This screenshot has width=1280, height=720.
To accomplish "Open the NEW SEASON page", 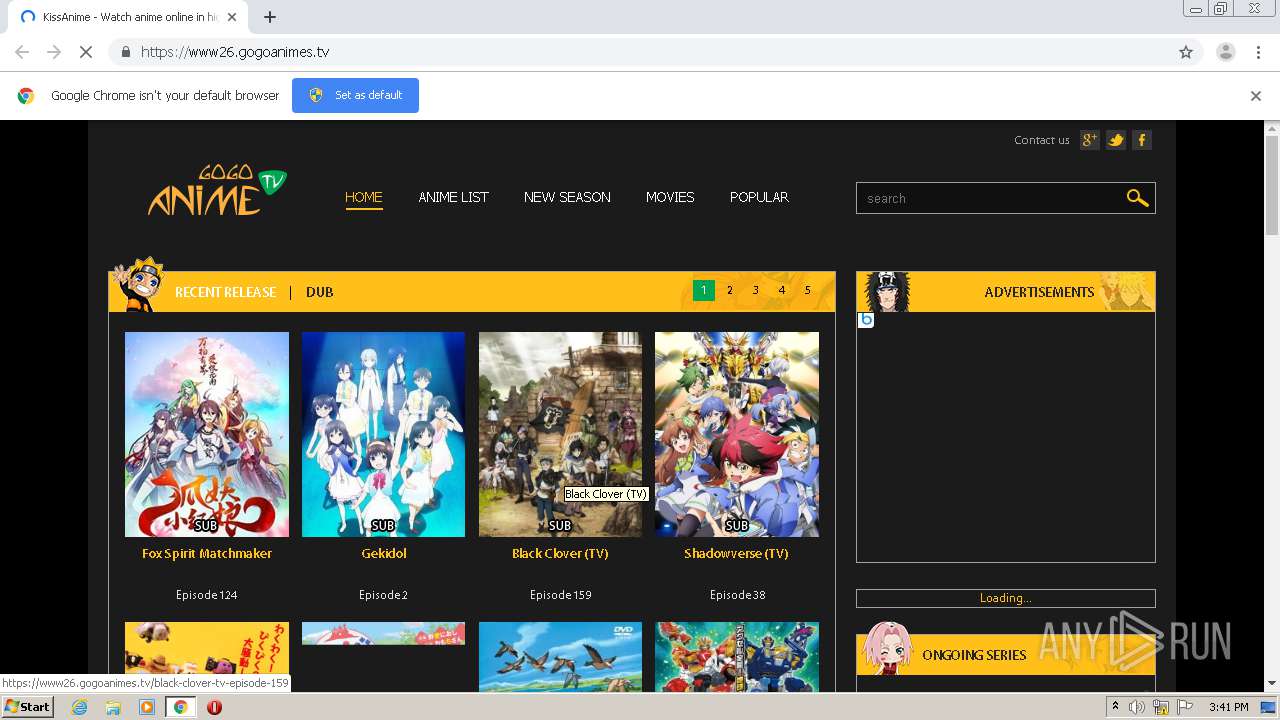I will point(567,197).
